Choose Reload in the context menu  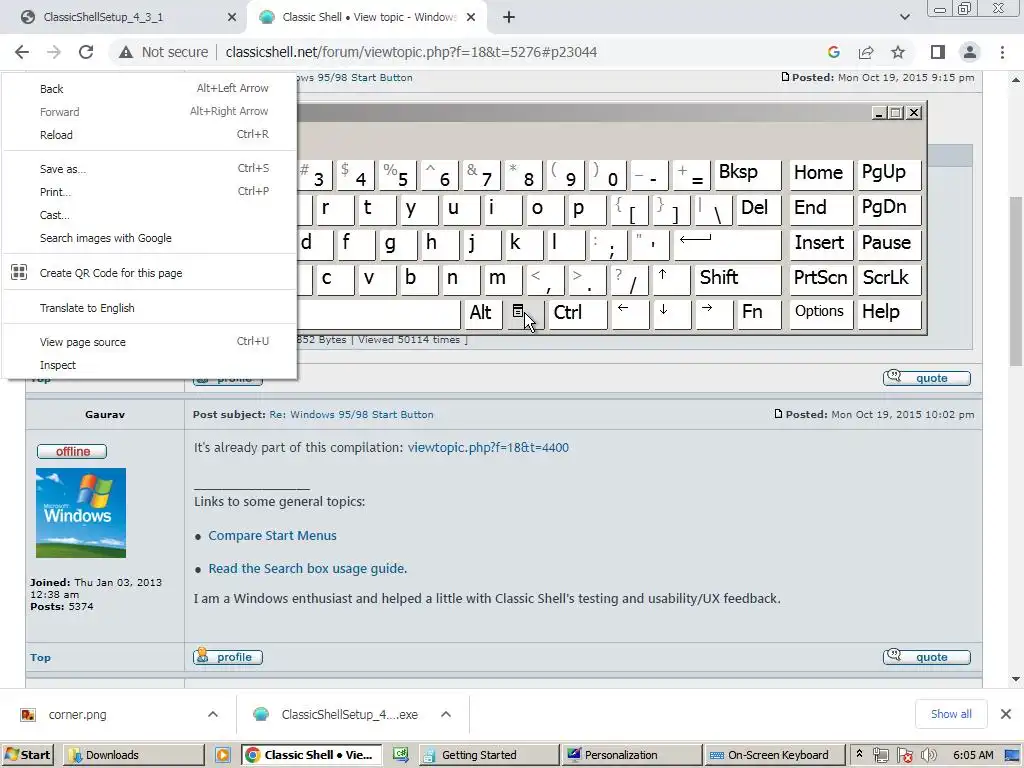[x=150, y=135]
